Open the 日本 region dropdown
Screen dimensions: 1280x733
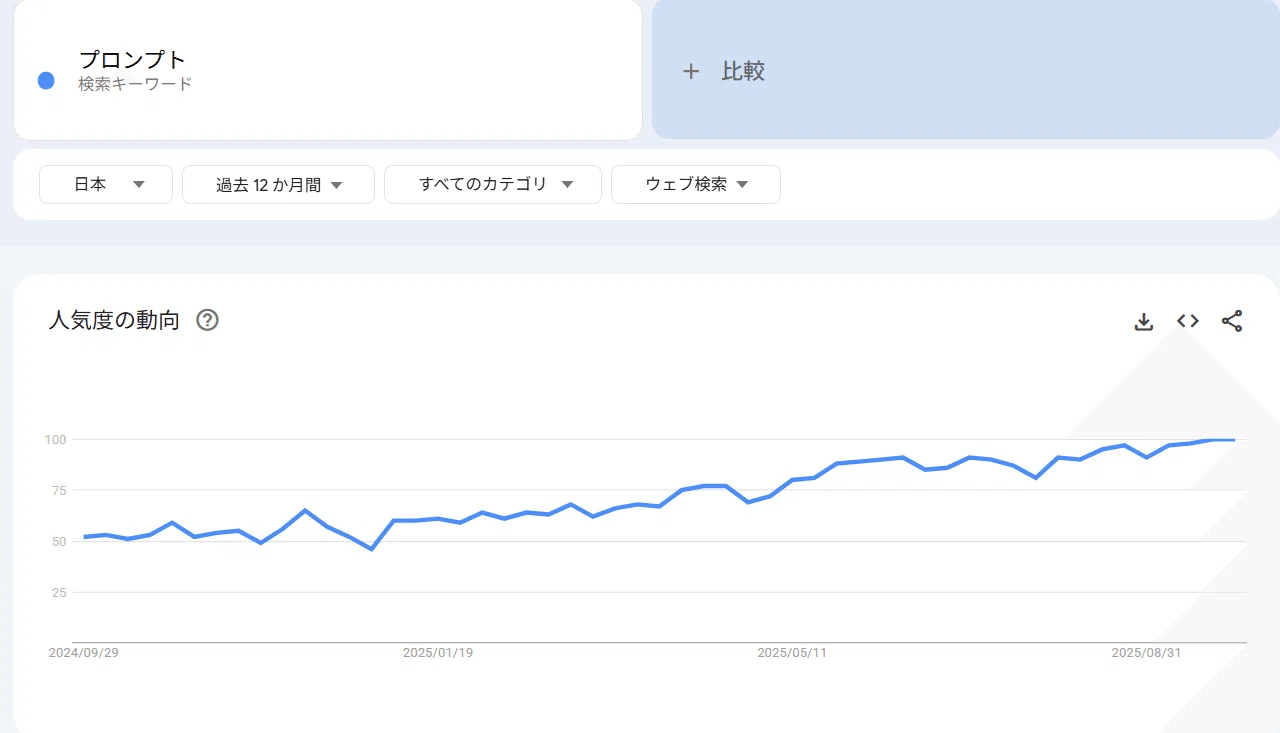(106, 184)
